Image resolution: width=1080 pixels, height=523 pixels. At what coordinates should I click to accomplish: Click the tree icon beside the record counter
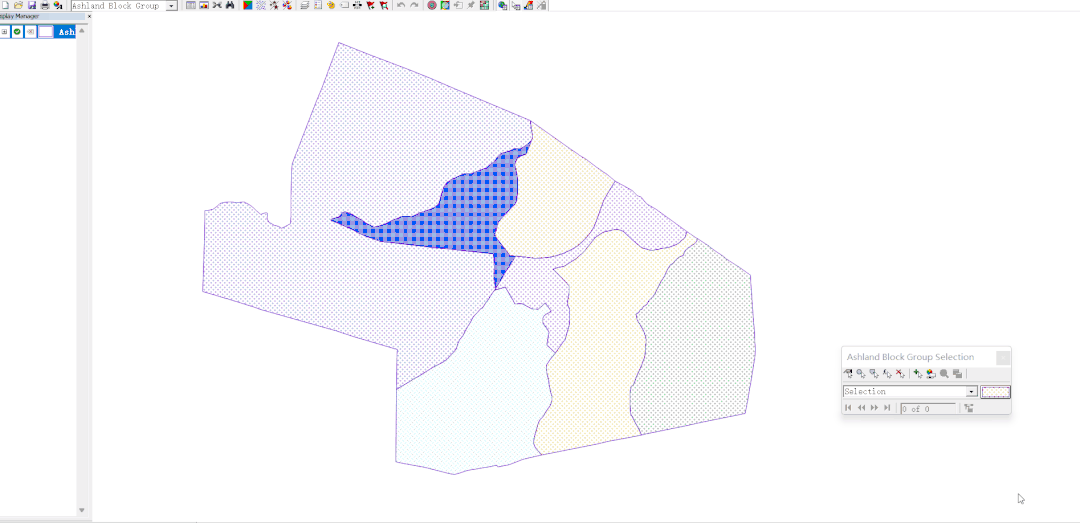pos(968,408)
